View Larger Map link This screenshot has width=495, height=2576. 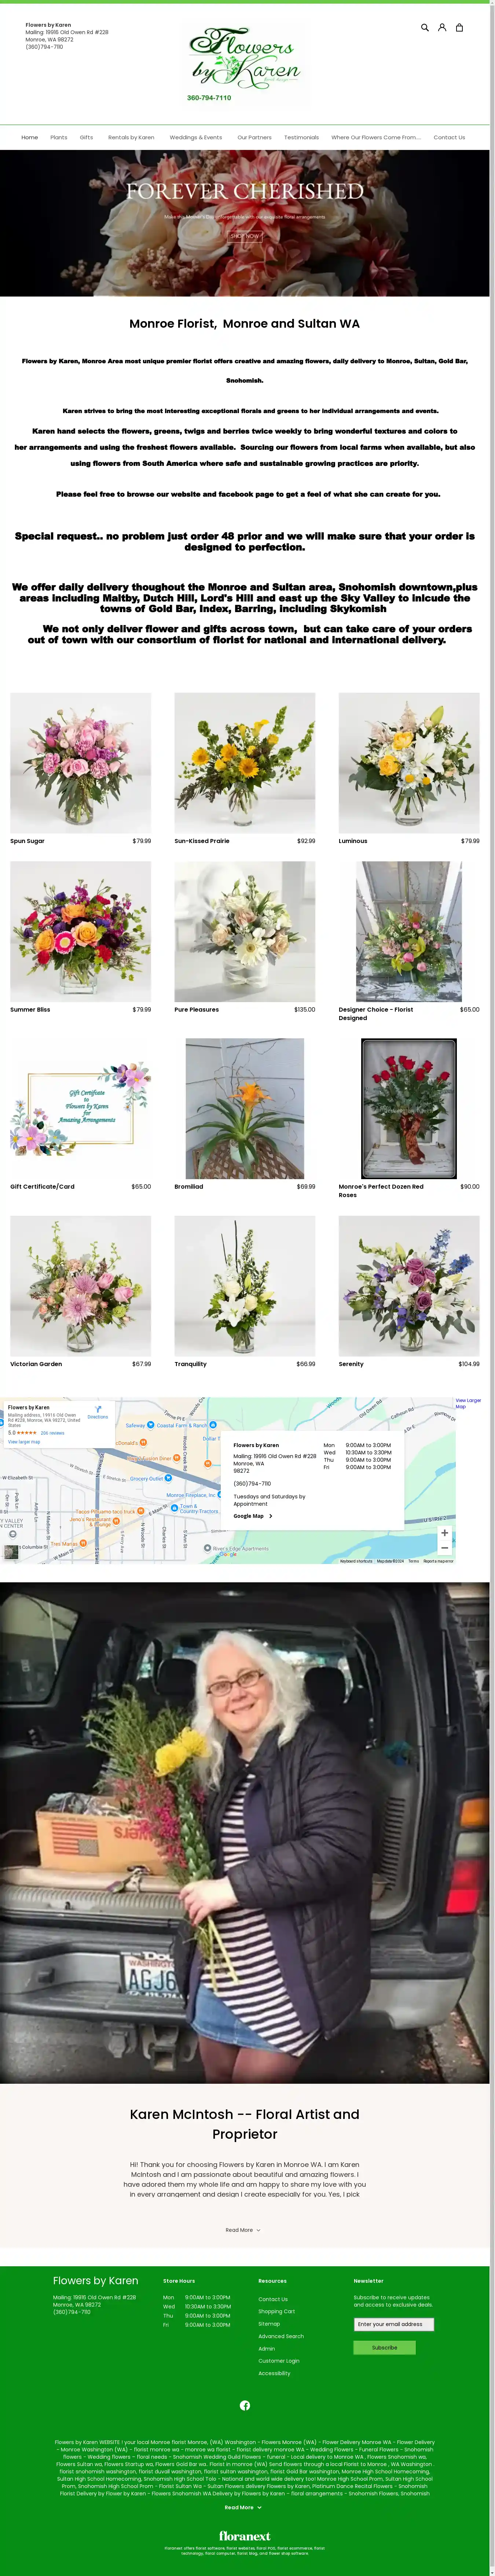point(468,1403)
